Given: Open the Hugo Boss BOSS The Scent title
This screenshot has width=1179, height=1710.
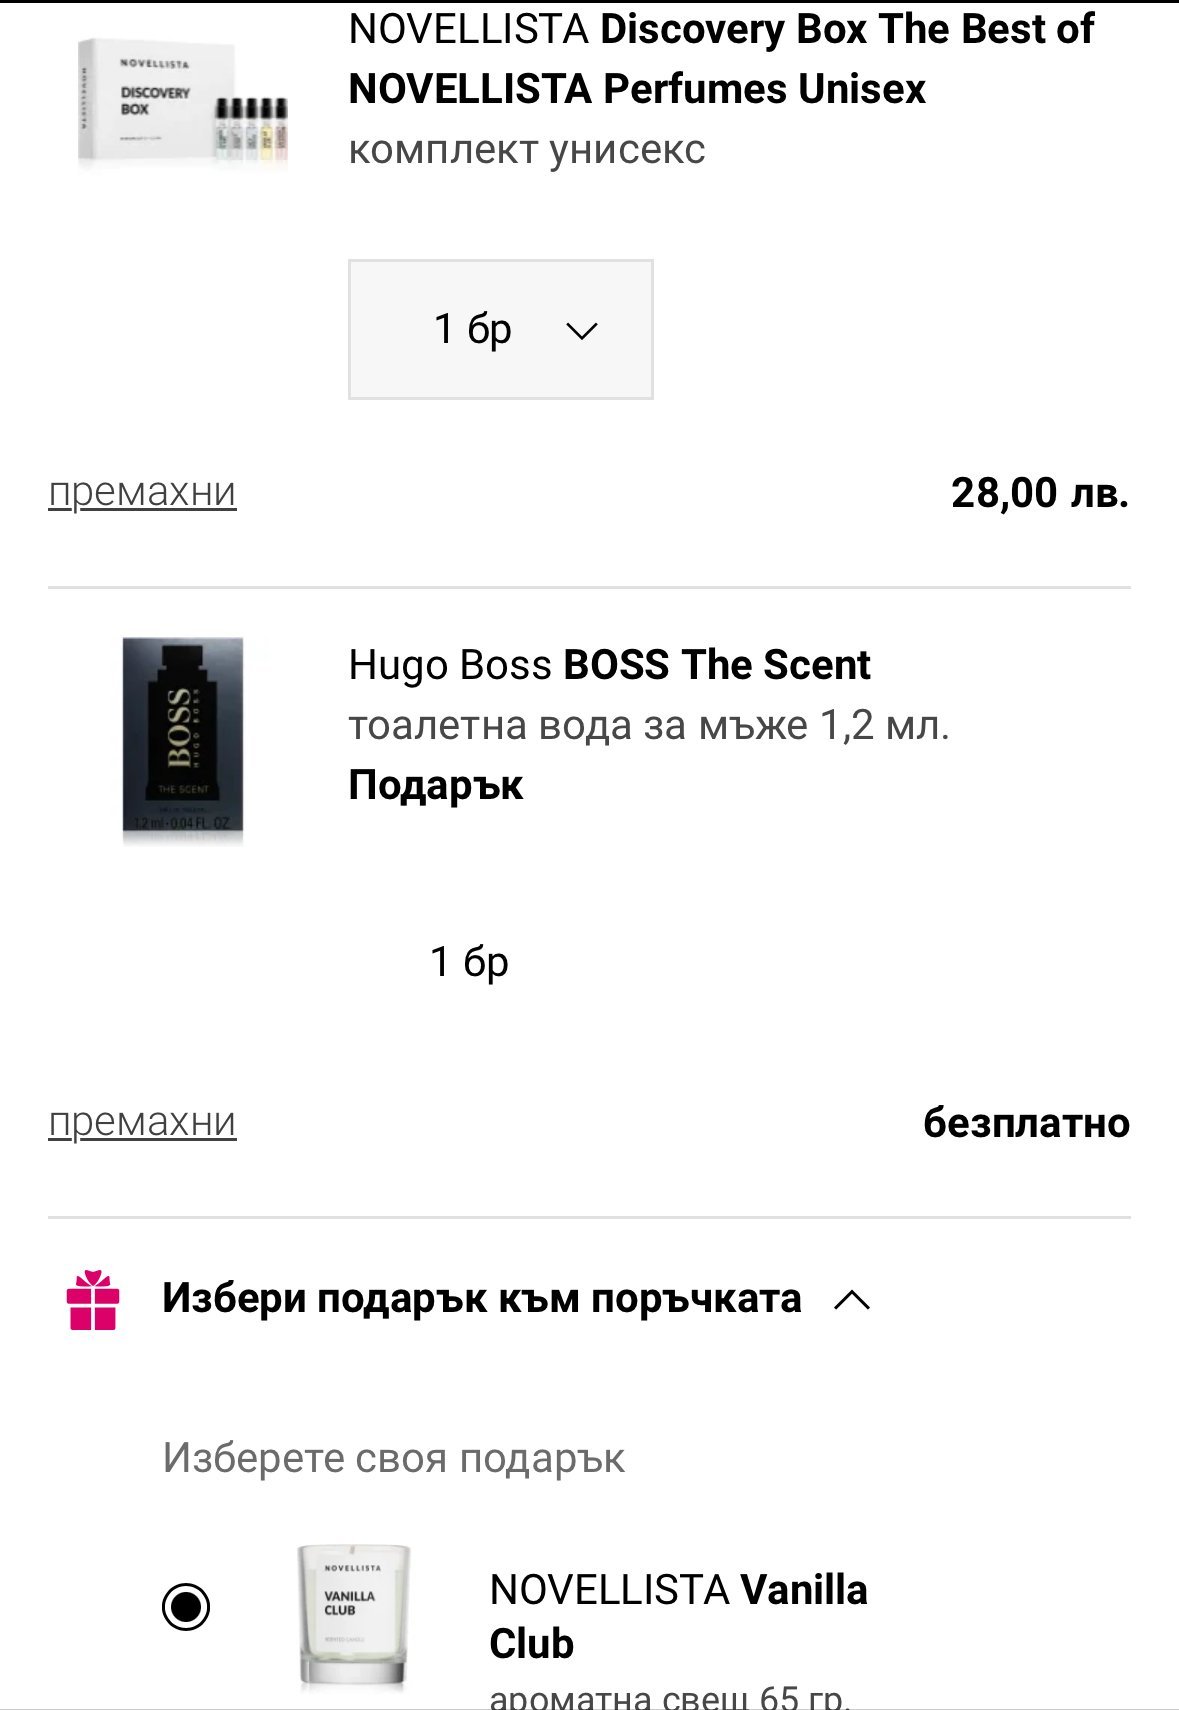Looking at the screenshot, I should pyautogui.click(x=609, y=665).
